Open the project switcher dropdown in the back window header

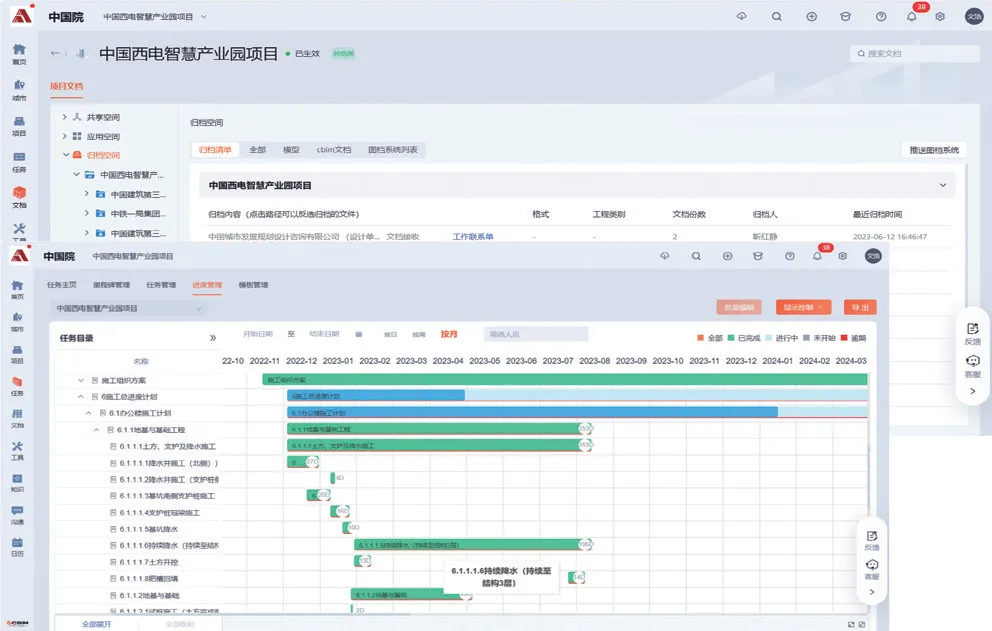coord(204,17)
